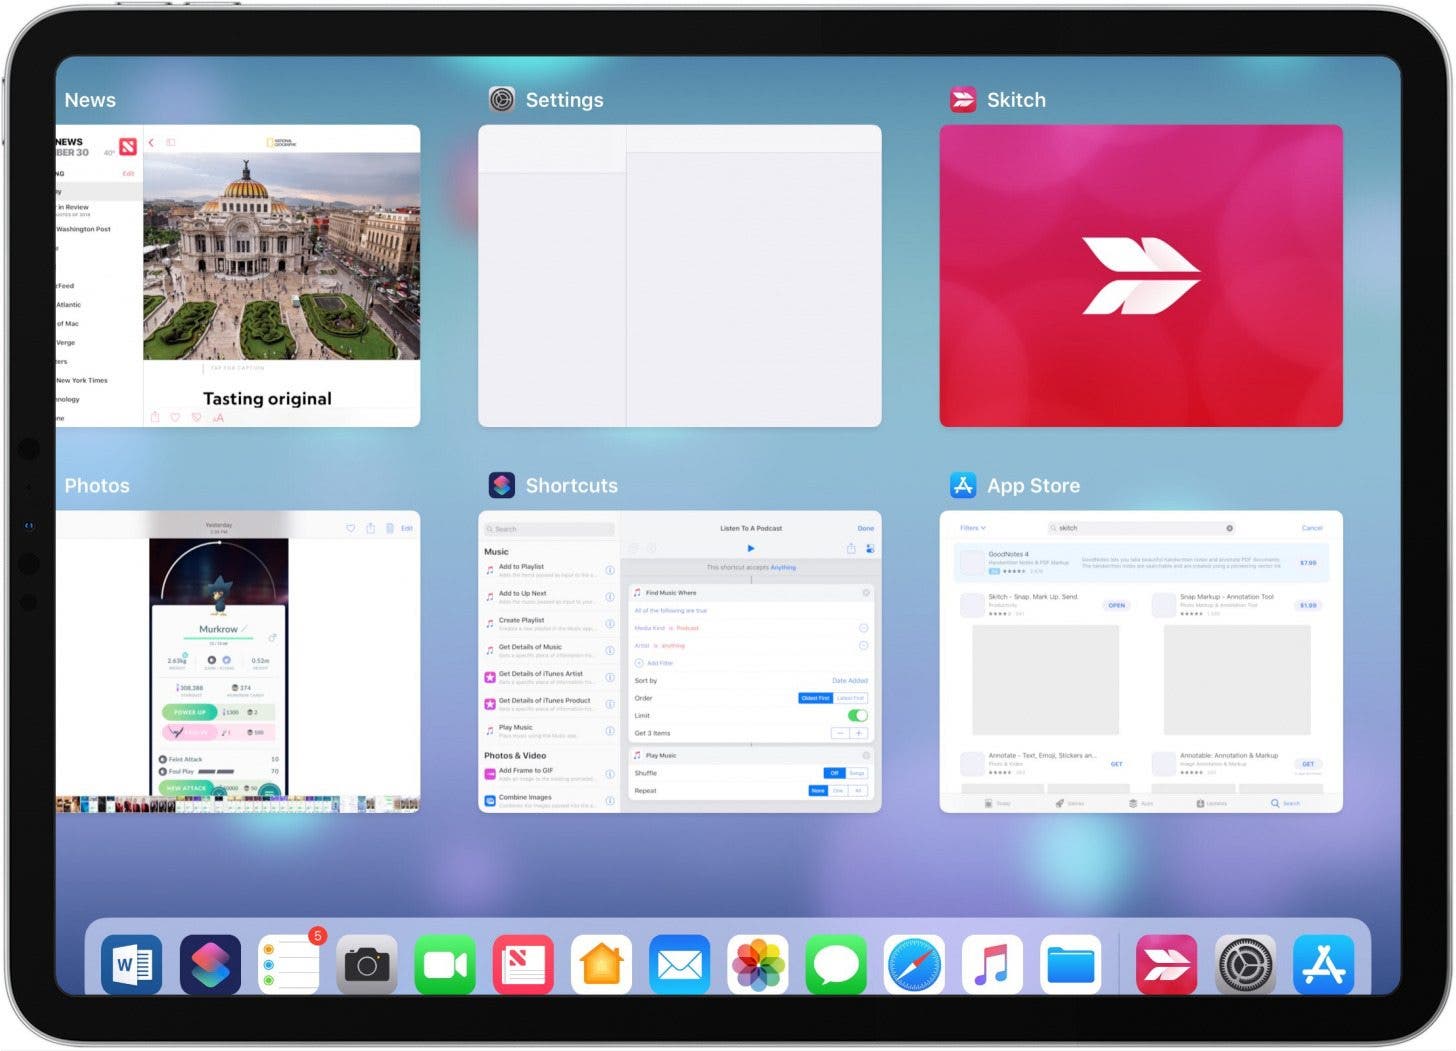Select Oldest First order option

(815, 698)
